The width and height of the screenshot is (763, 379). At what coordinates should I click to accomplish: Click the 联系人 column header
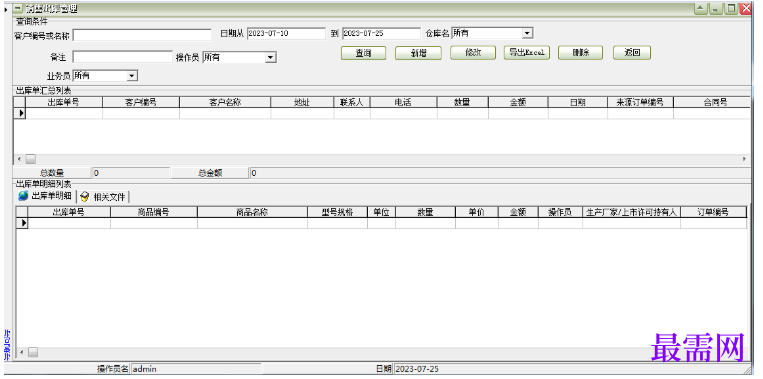[352, 102]
